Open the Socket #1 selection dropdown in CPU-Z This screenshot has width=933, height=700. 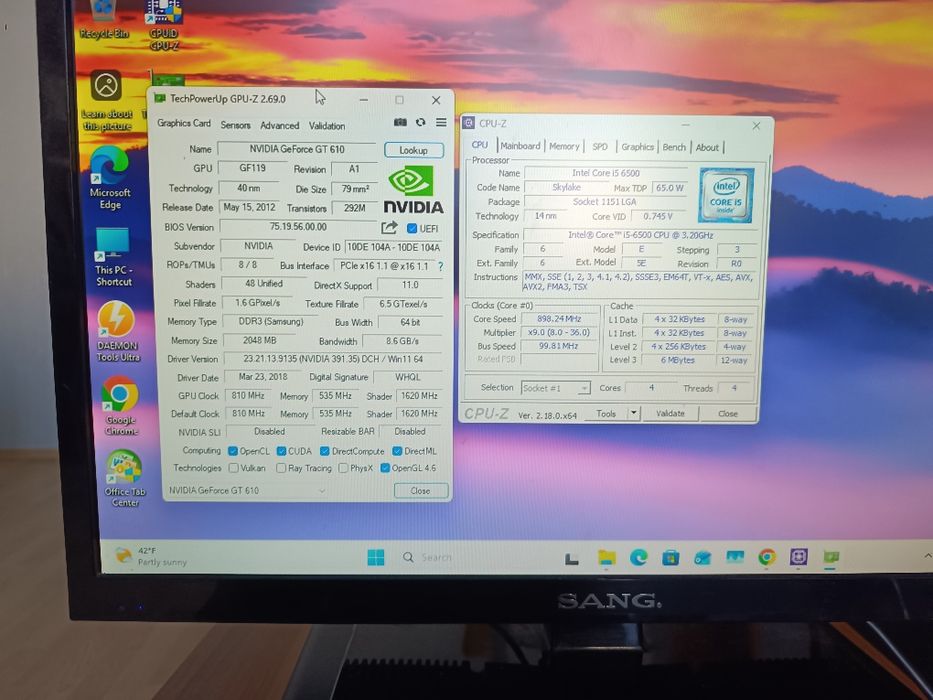(555, 388)
